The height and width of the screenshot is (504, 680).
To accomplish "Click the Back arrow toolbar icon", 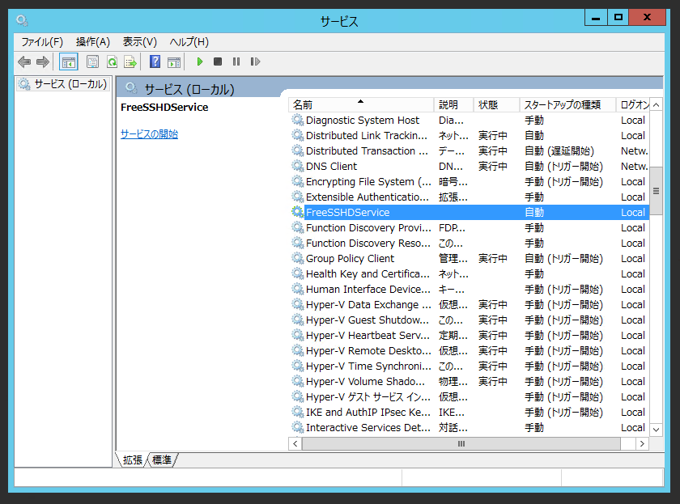I will [24, 62].
